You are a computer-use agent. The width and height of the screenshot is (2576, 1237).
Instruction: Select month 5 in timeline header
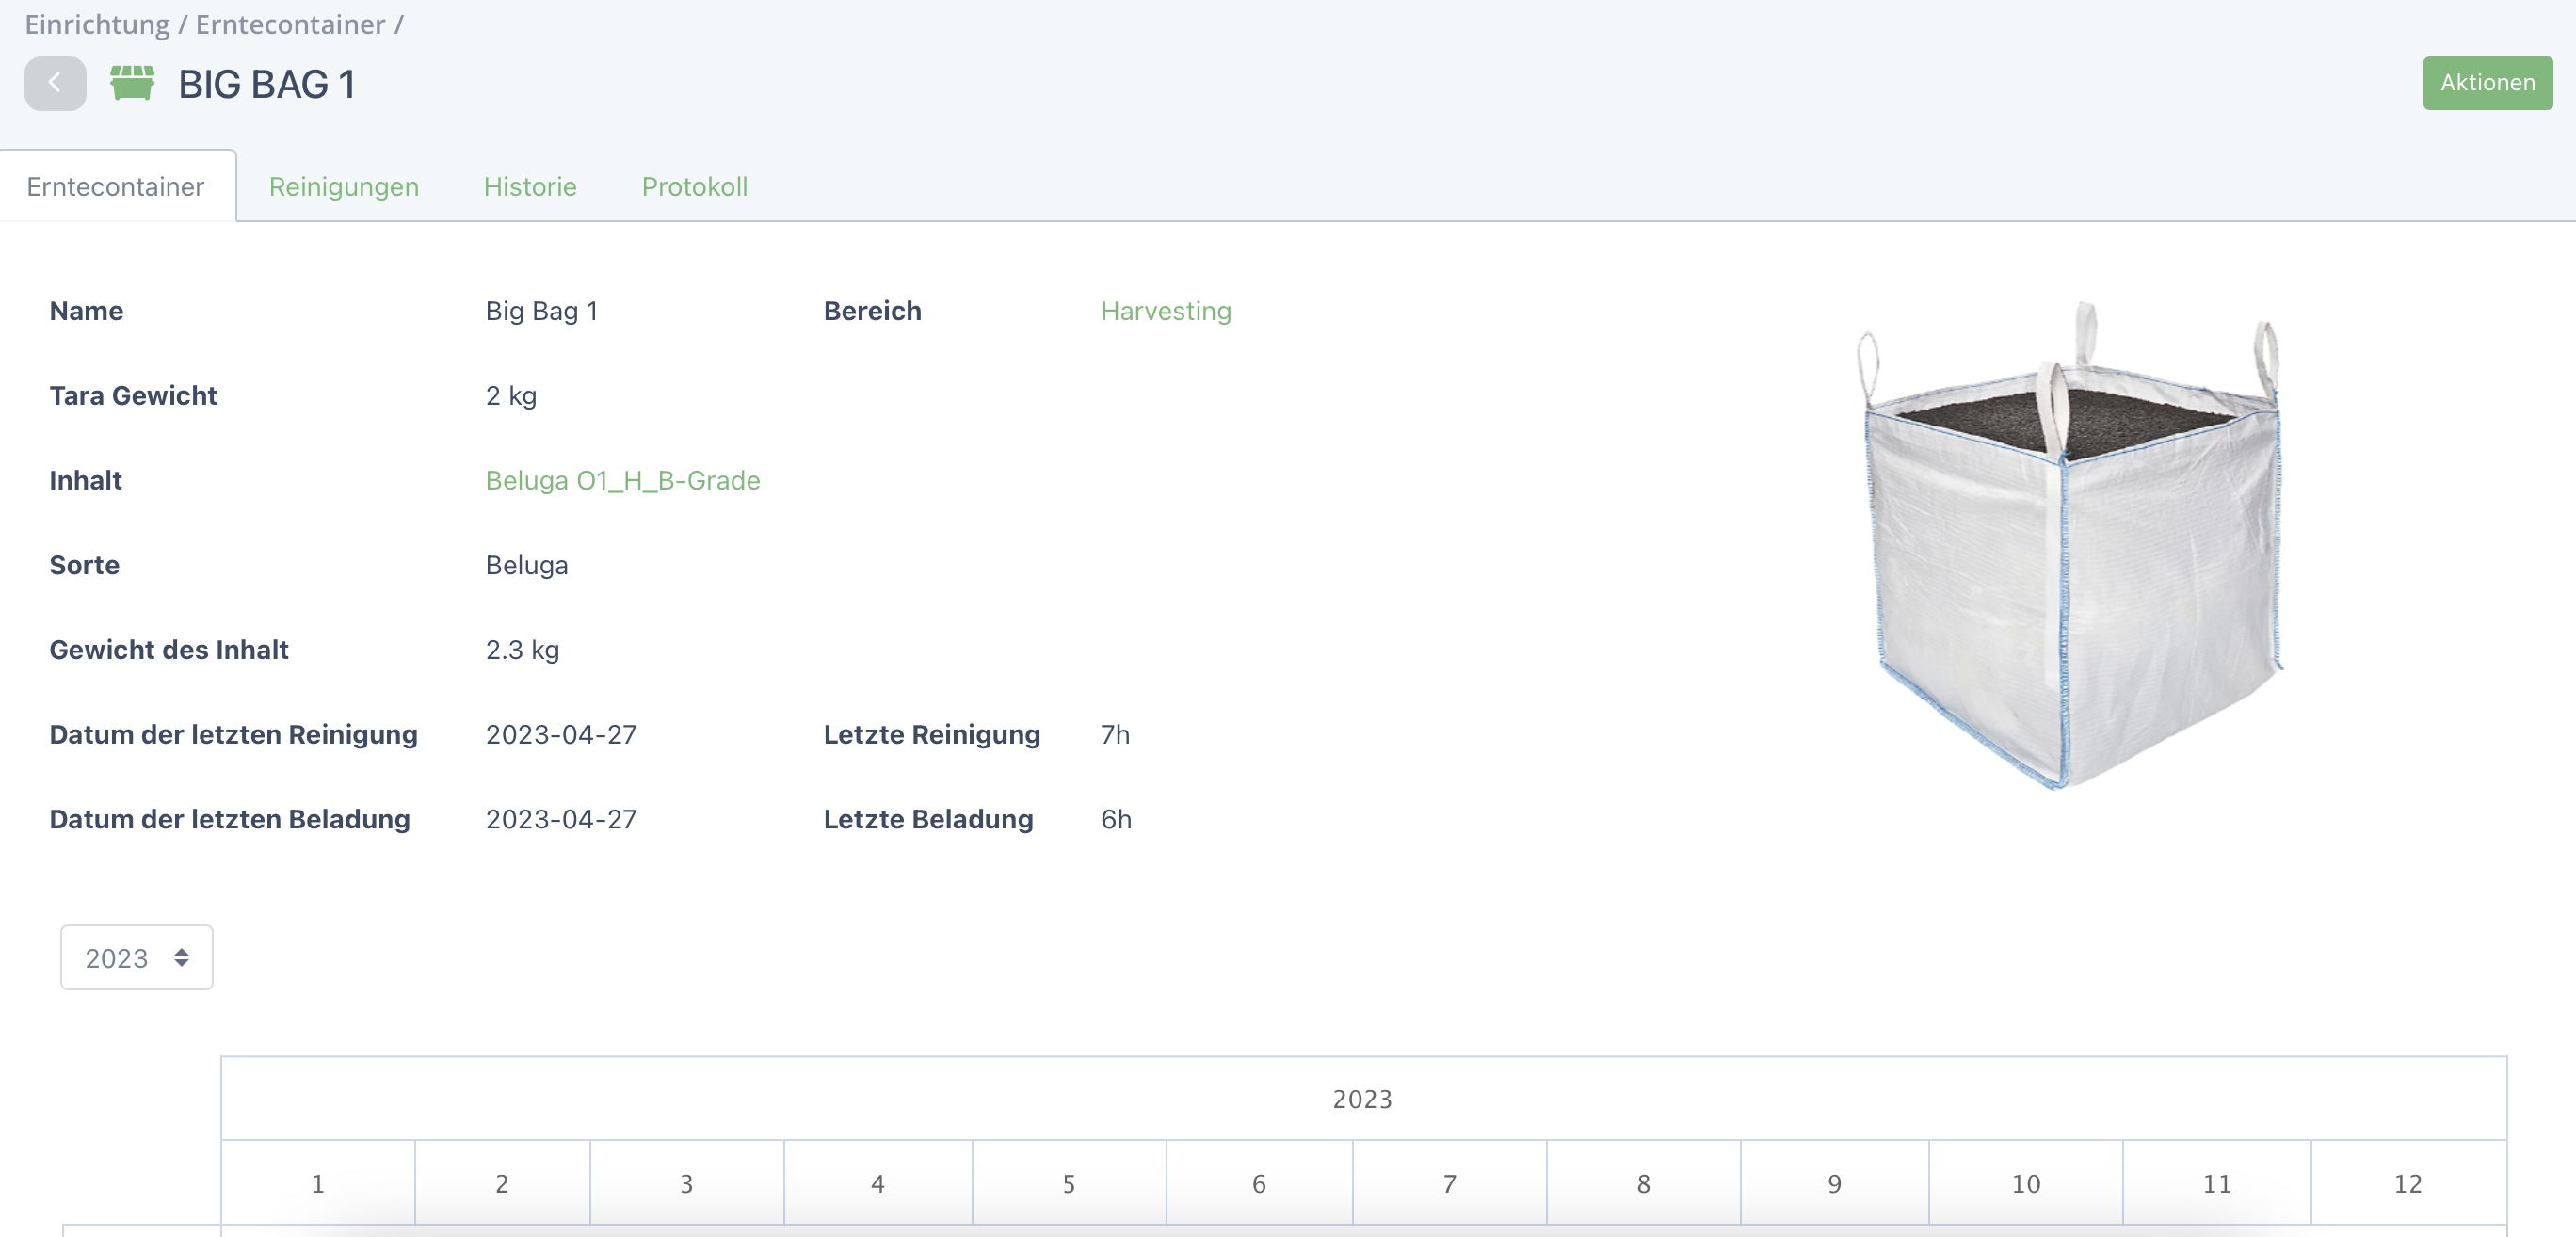click(1069, 1183)
